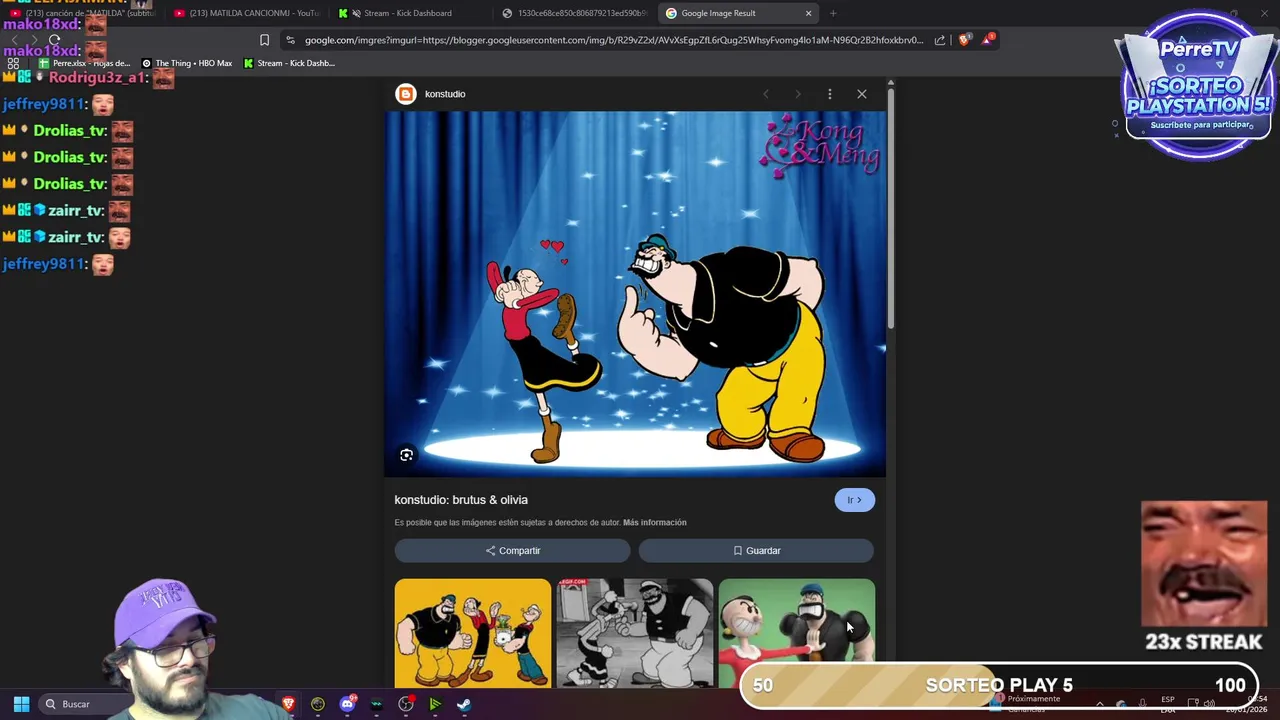This screenshot has width=1280, height=720.
Task: Open the Windows Start menu
Action: click(x=21, y=704)
